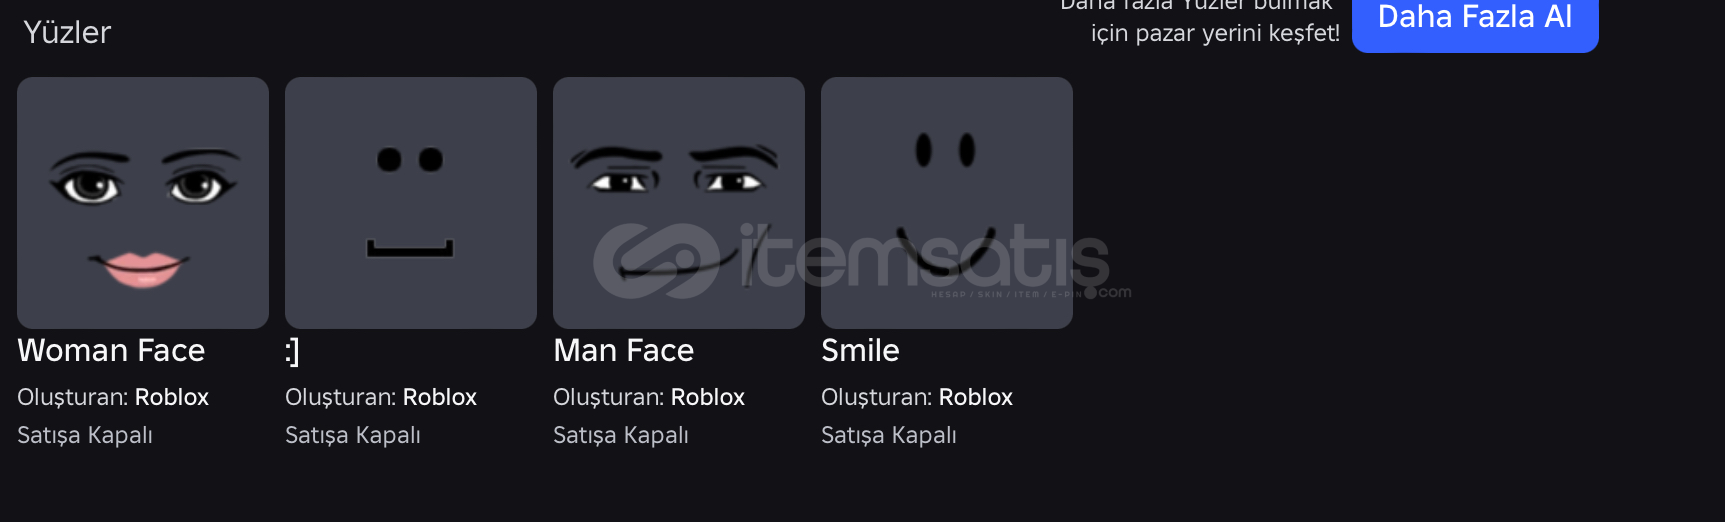The image size is (1725, 522).
Task: Click the 'pazar yerini keşfet' text
Action: [1238, 33]
